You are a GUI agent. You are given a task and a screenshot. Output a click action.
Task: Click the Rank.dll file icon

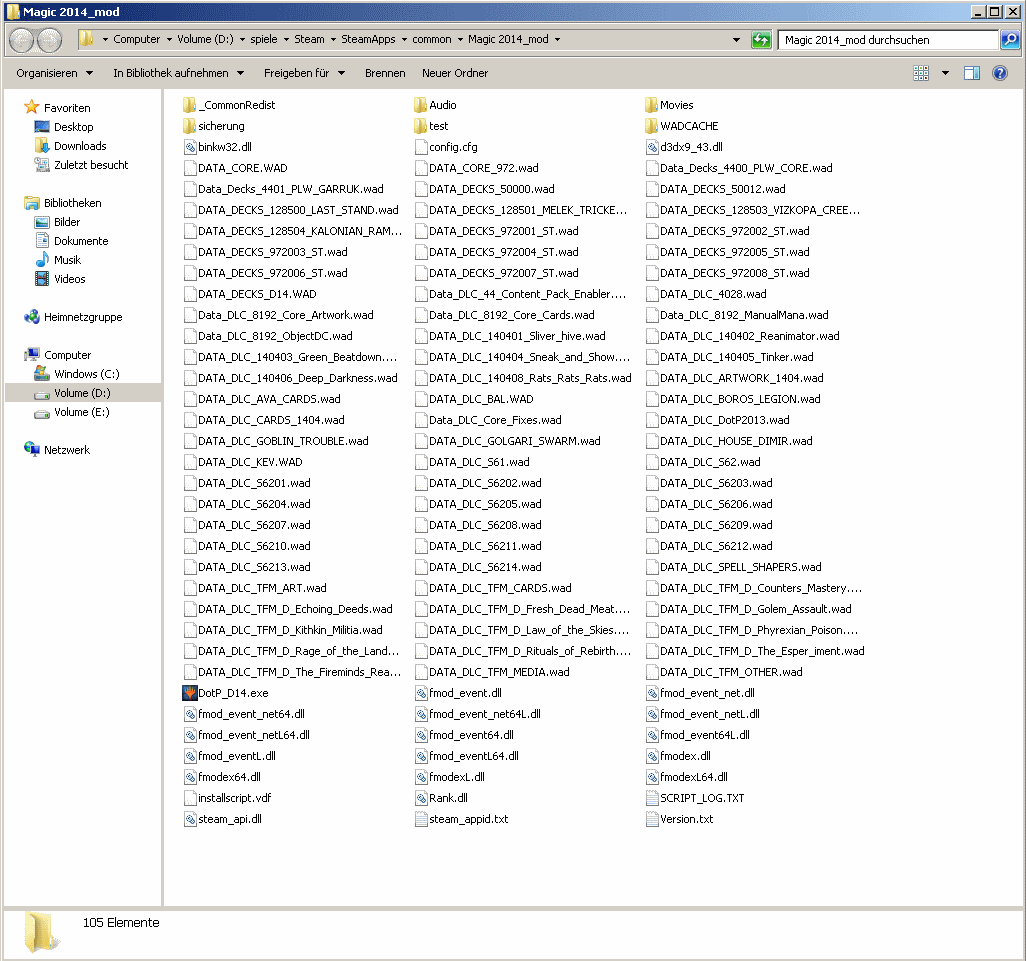coord(421,798)
